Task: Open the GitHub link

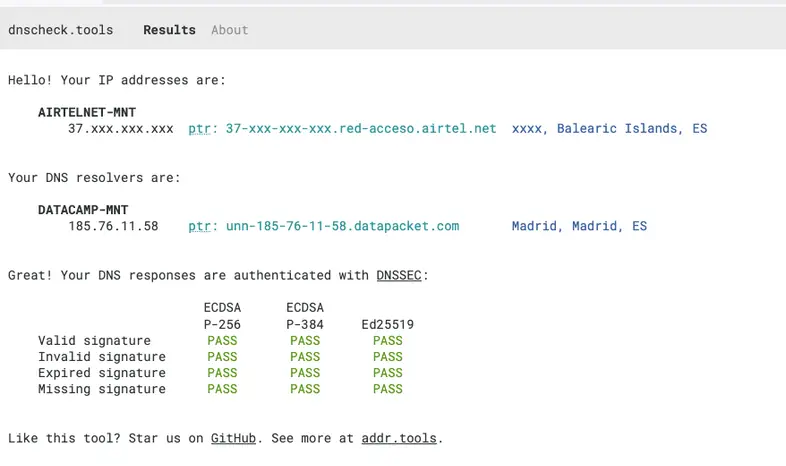Action: [233, 438]
